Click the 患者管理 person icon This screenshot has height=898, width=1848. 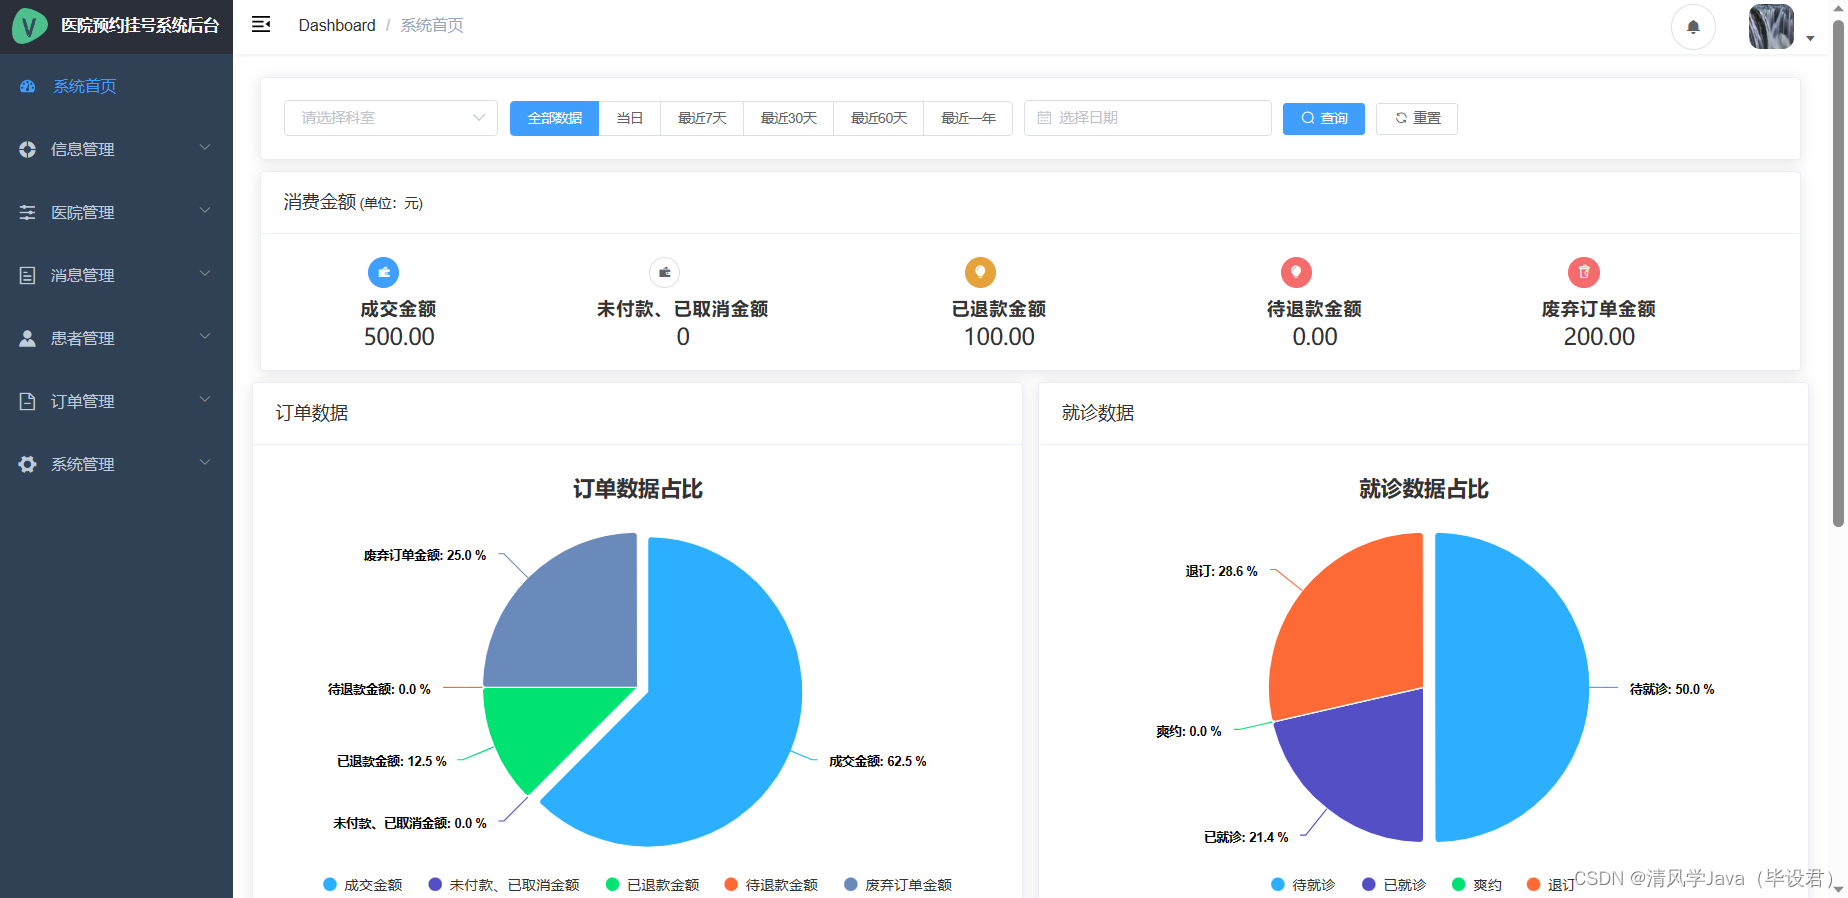pos(28,338)
